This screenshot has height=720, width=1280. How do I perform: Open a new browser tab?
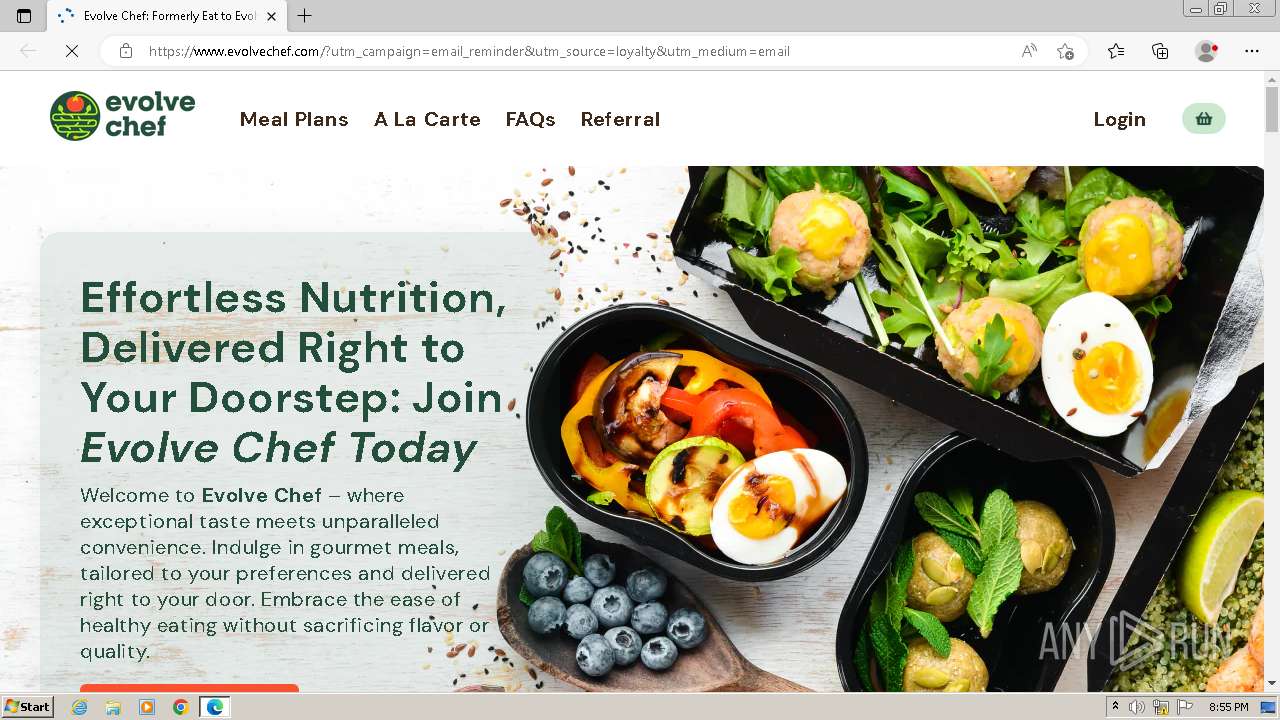[x=305, y=16]
